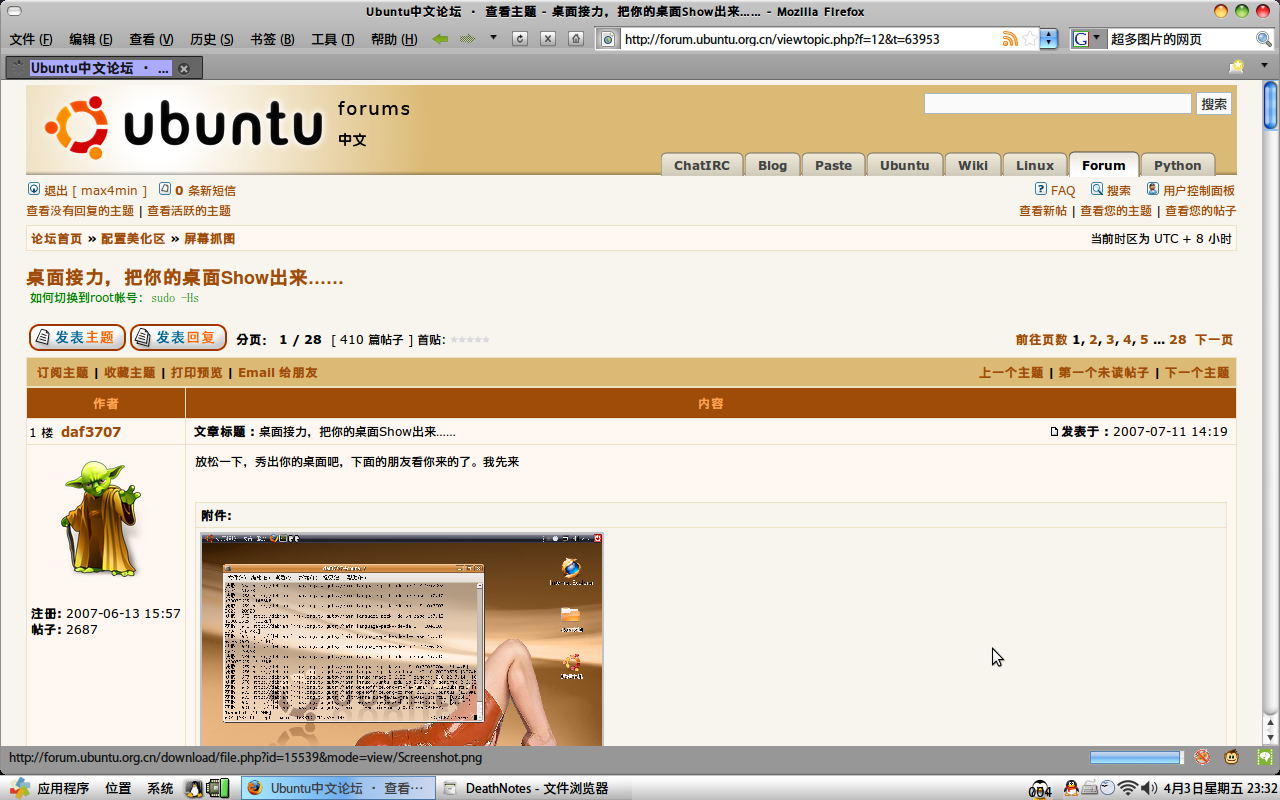This screenshot has height=800, width=1280.
Task: Navigate to 配置美化区 in breadcrumb
Action: tap(133, 239)
